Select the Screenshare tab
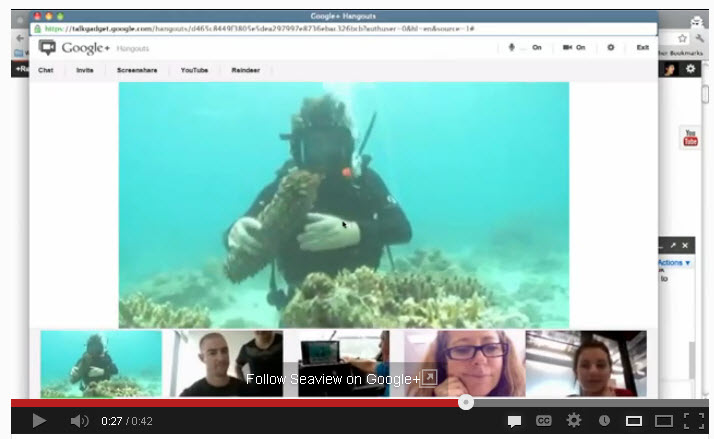This screenshot has height=439, width=714. coord(136,70)
